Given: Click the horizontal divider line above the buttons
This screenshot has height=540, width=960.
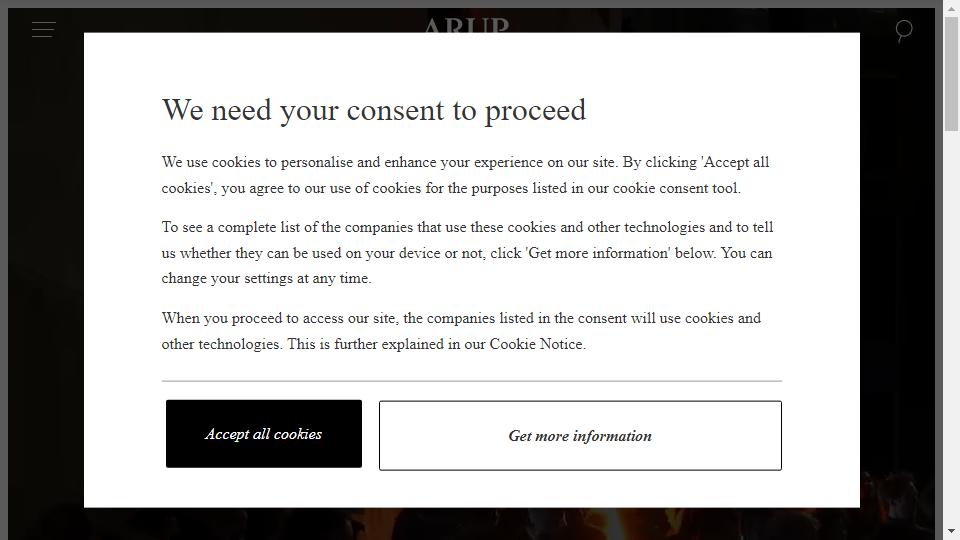Looking at the screenshot, I should pyautogui.click(x=471, y=381).
